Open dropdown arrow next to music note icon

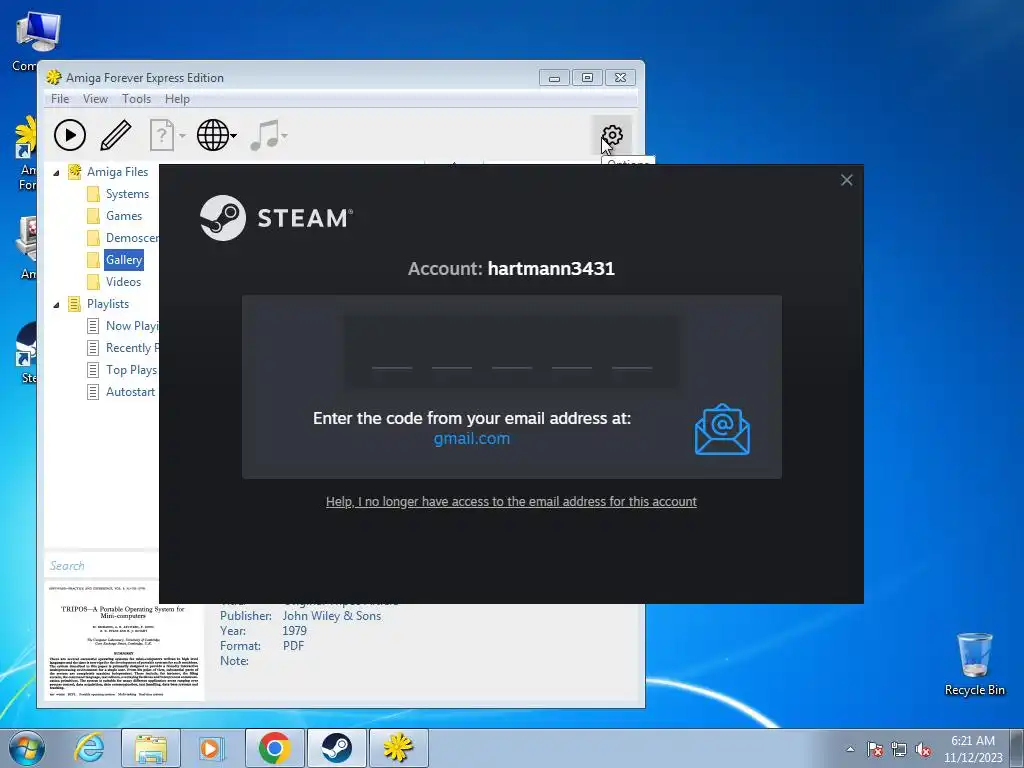(x=284, y=136)
